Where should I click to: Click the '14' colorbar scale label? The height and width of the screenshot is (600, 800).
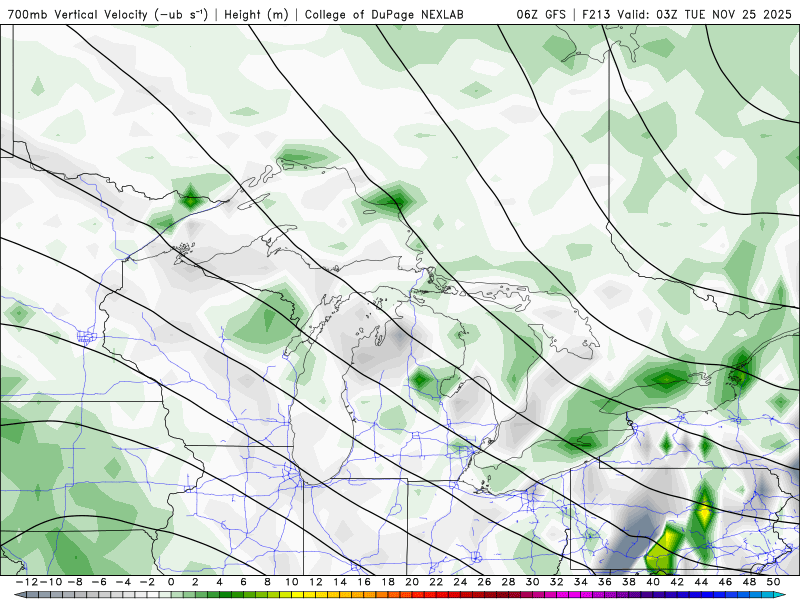340,582
